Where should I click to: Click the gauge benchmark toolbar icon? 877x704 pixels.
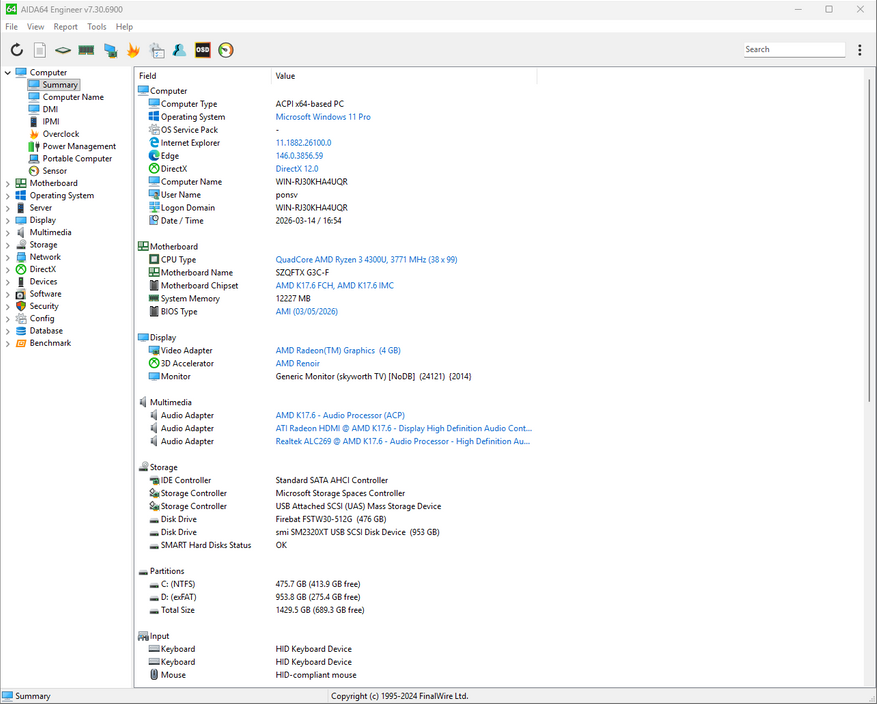[226, 50]
